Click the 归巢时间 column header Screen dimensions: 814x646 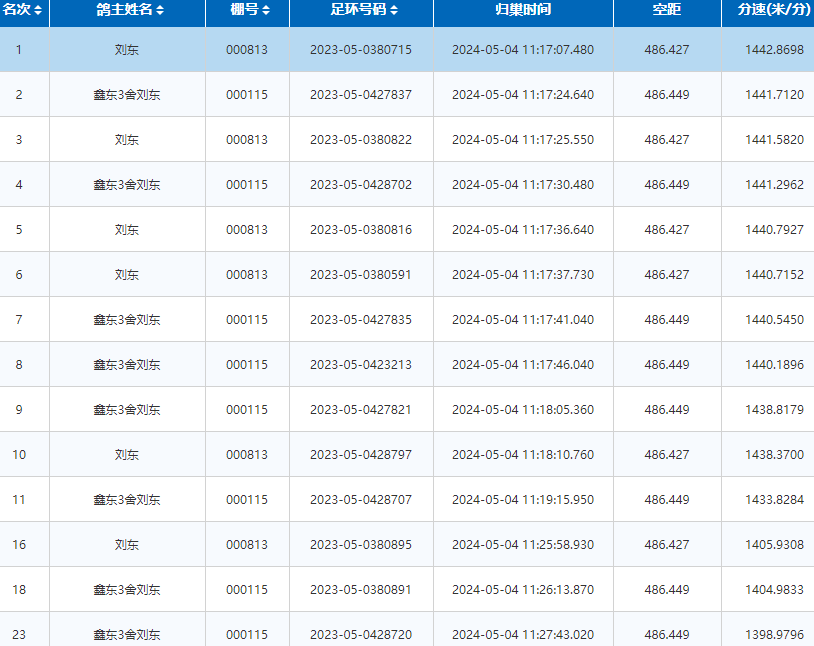(x=522, y=10)
